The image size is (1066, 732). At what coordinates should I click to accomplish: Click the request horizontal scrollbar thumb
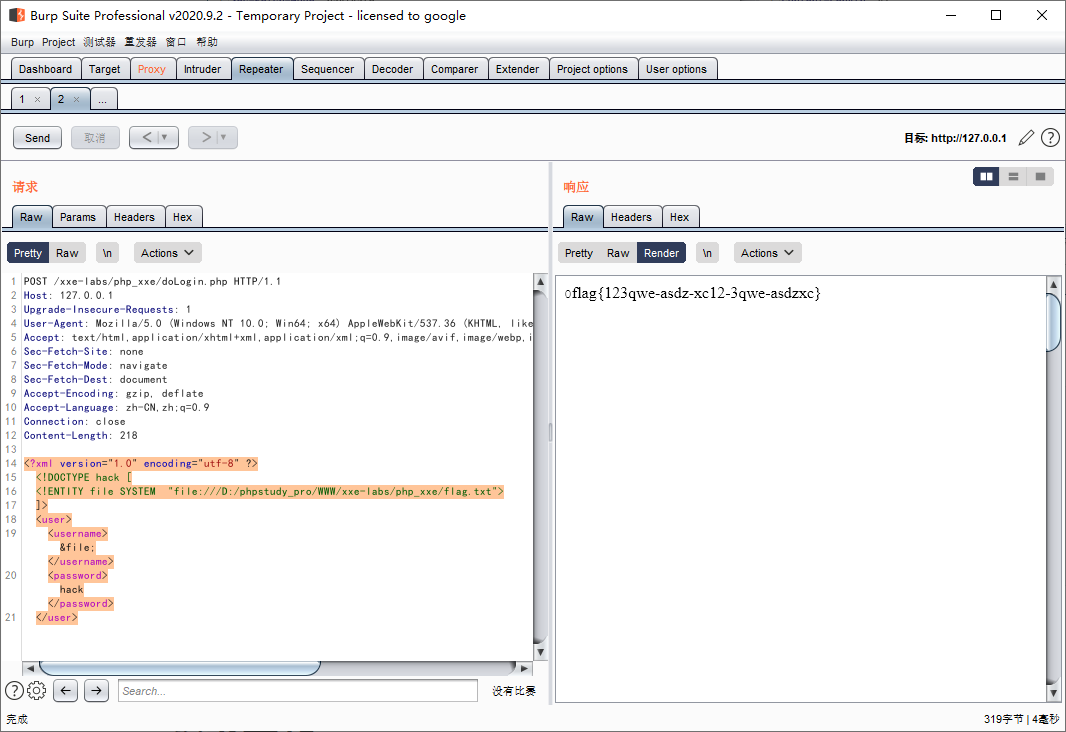point(179,668)
